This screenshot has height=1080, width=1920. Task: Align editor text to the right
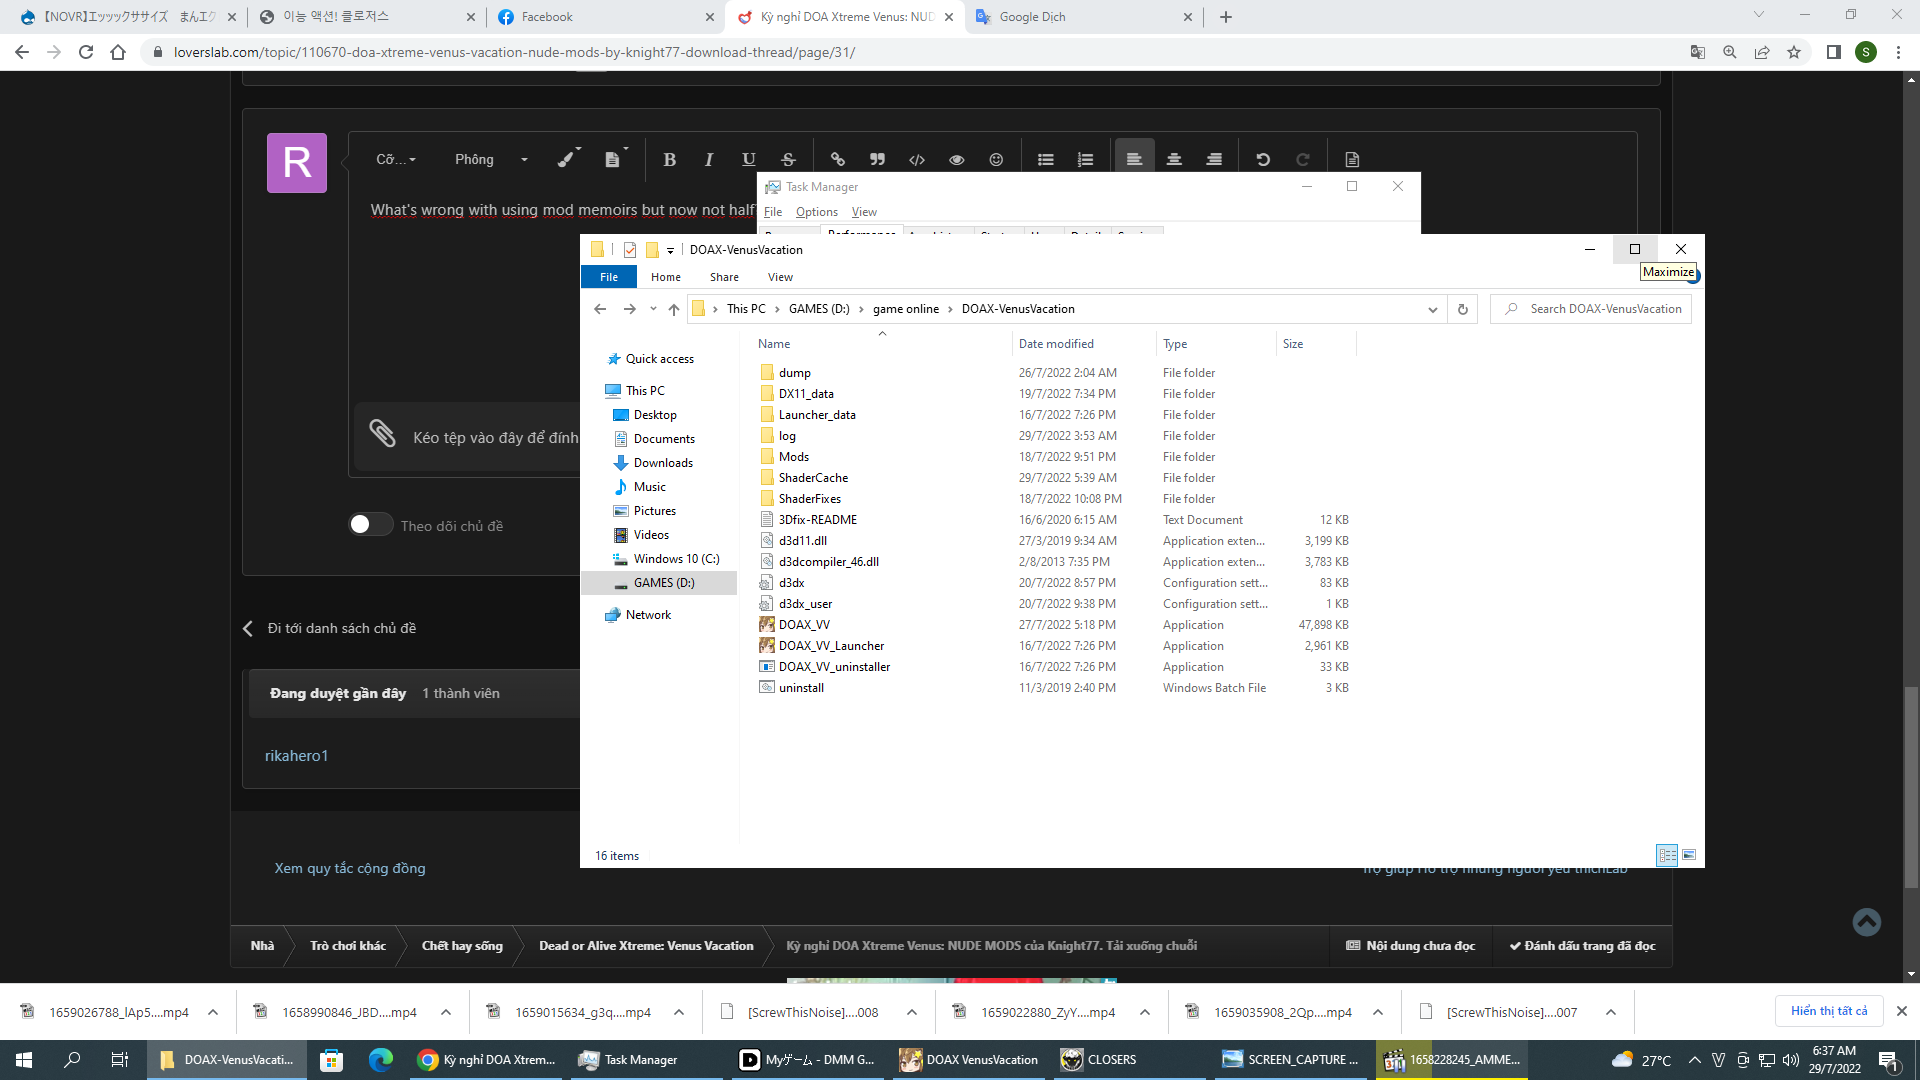click(x=1214, y=159)
